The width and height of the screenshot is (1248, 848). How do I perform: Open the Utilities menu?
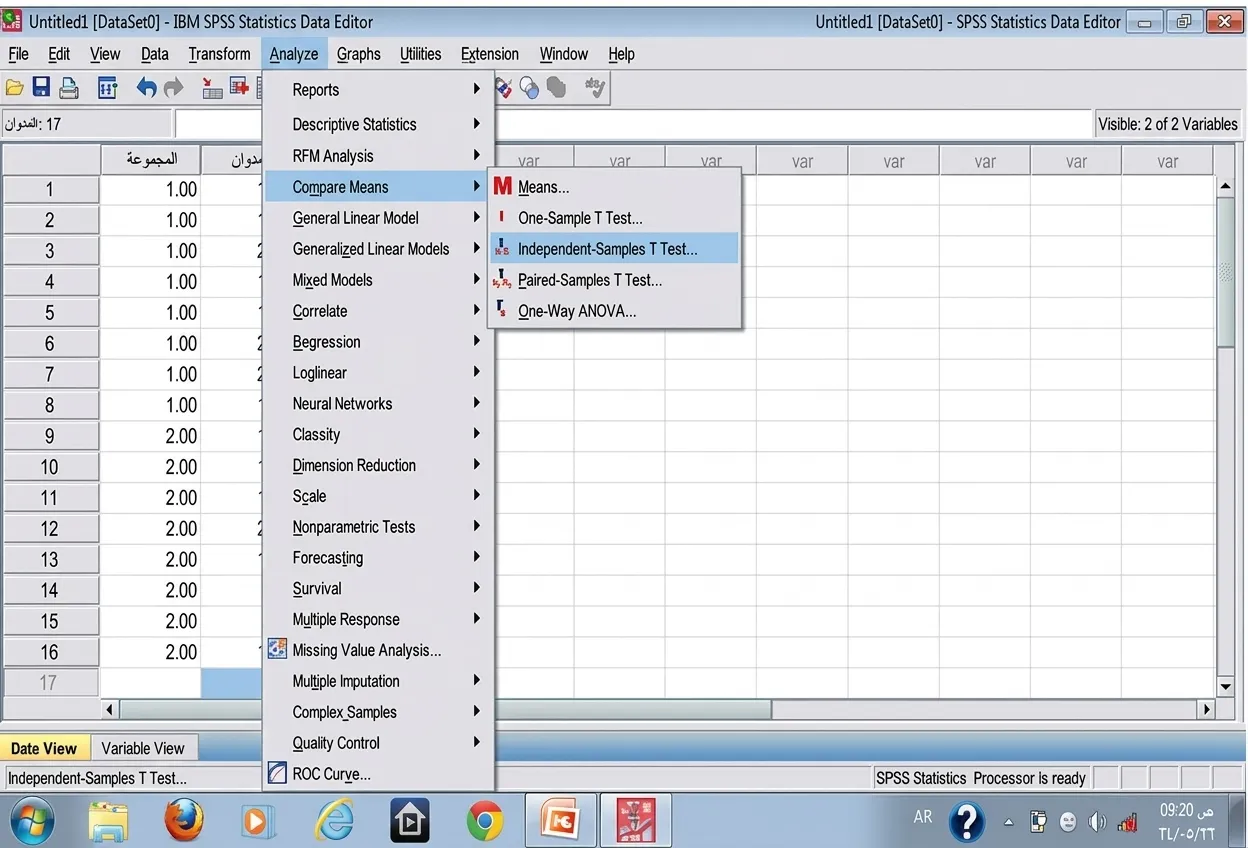[x=420, y=54]
